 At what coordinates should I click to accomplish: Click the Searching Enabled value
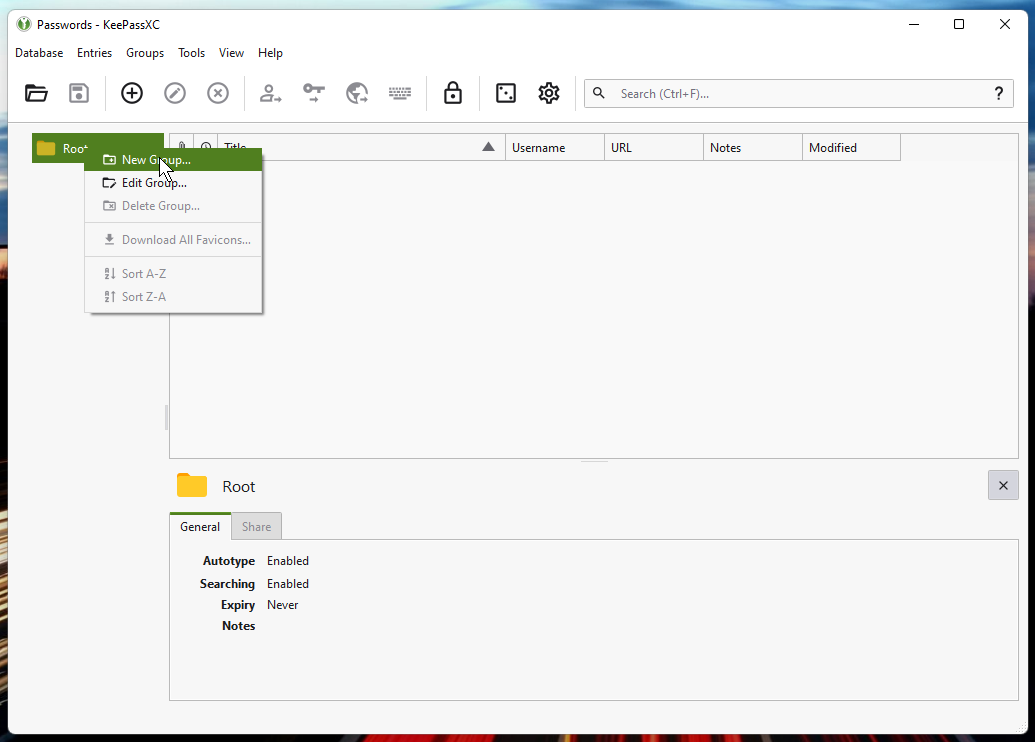pyautogui.click(x=288, y=584)
